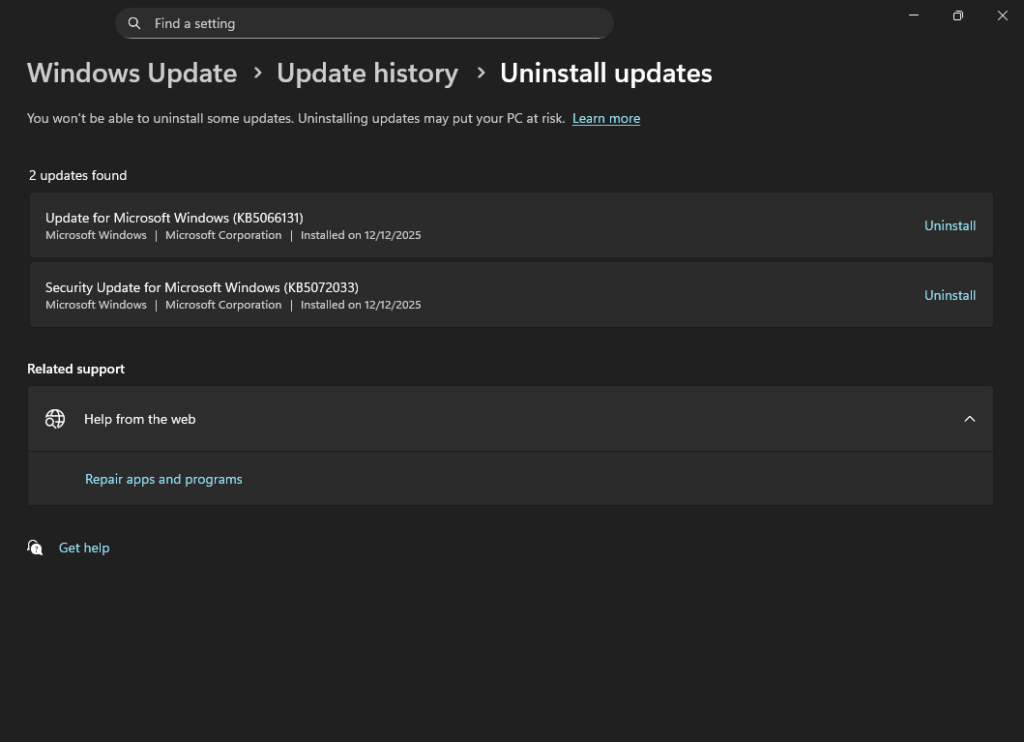This screenshot has height=742, width=1024.
Task: Collapse the Help from the web section chevron
Action: [969, 419]
